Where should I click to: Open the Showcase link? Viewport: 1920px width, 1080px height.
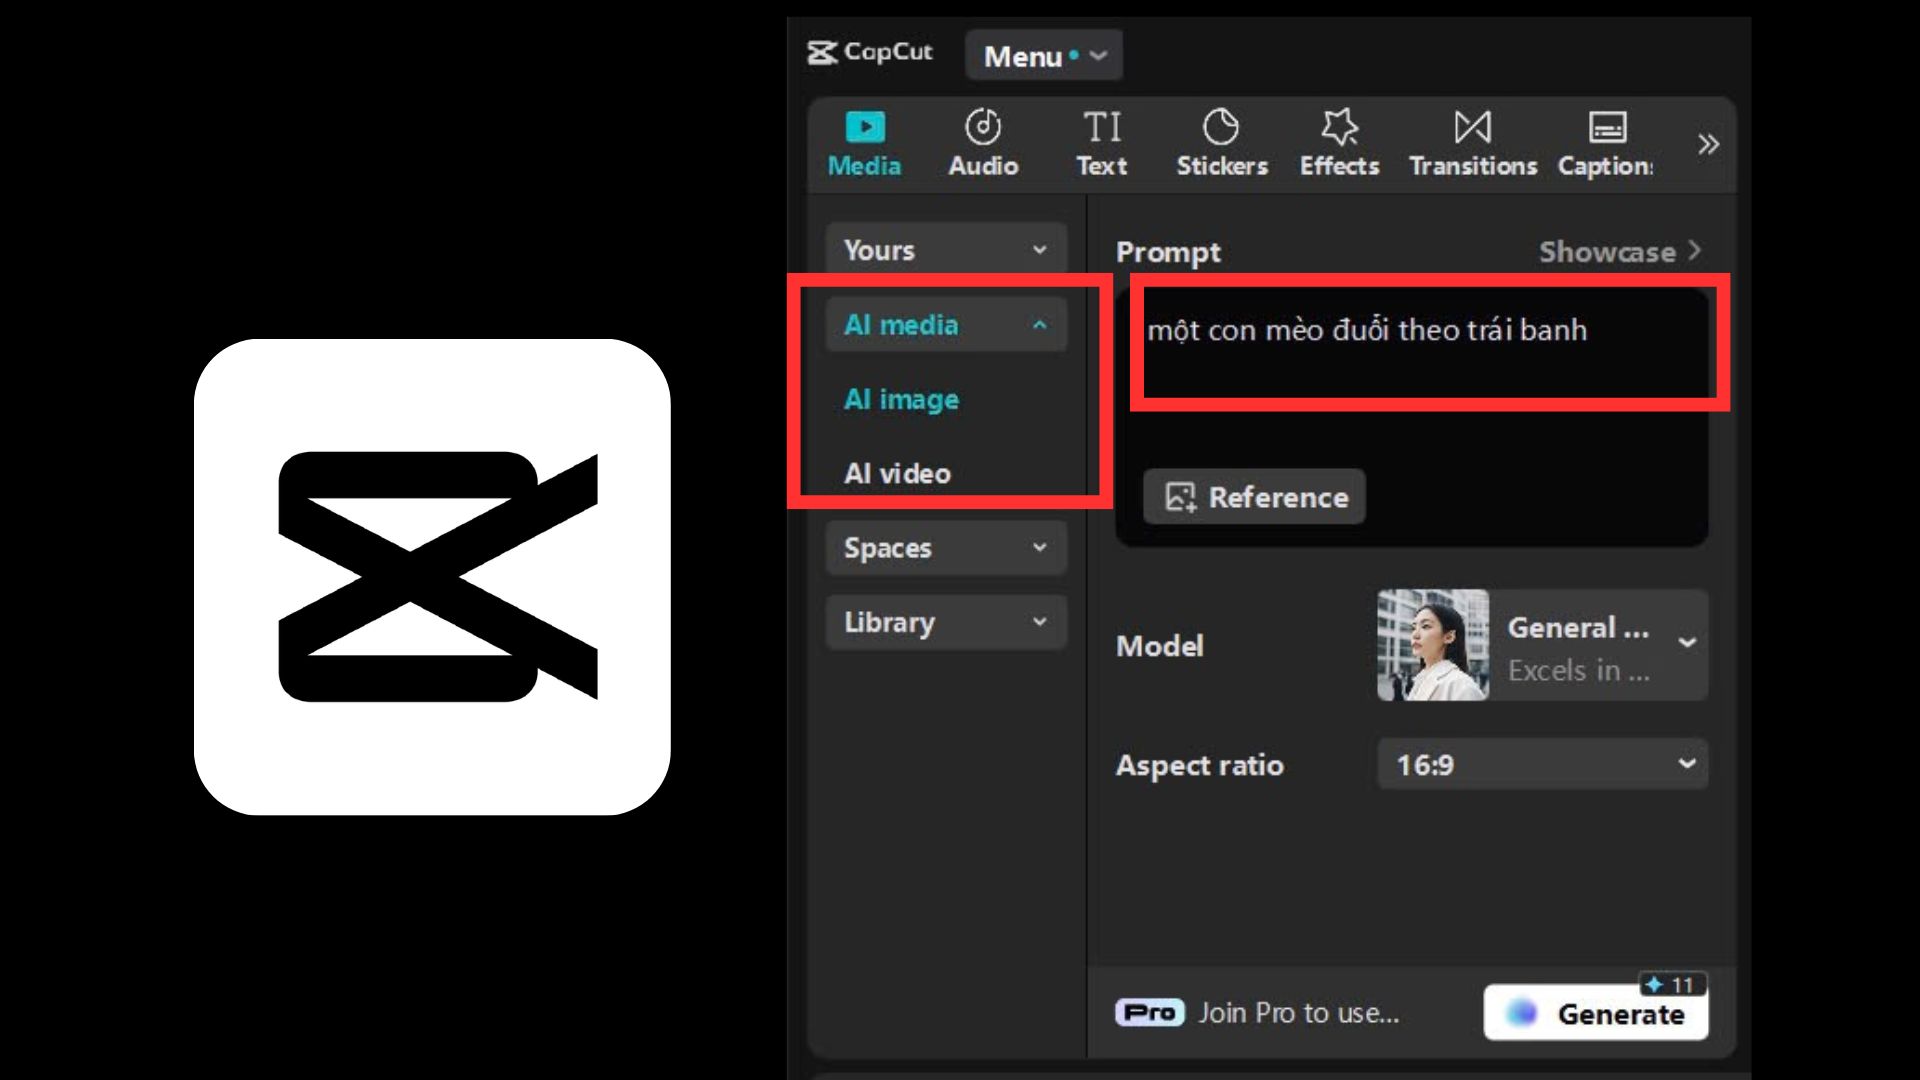tap(1618, 252)
